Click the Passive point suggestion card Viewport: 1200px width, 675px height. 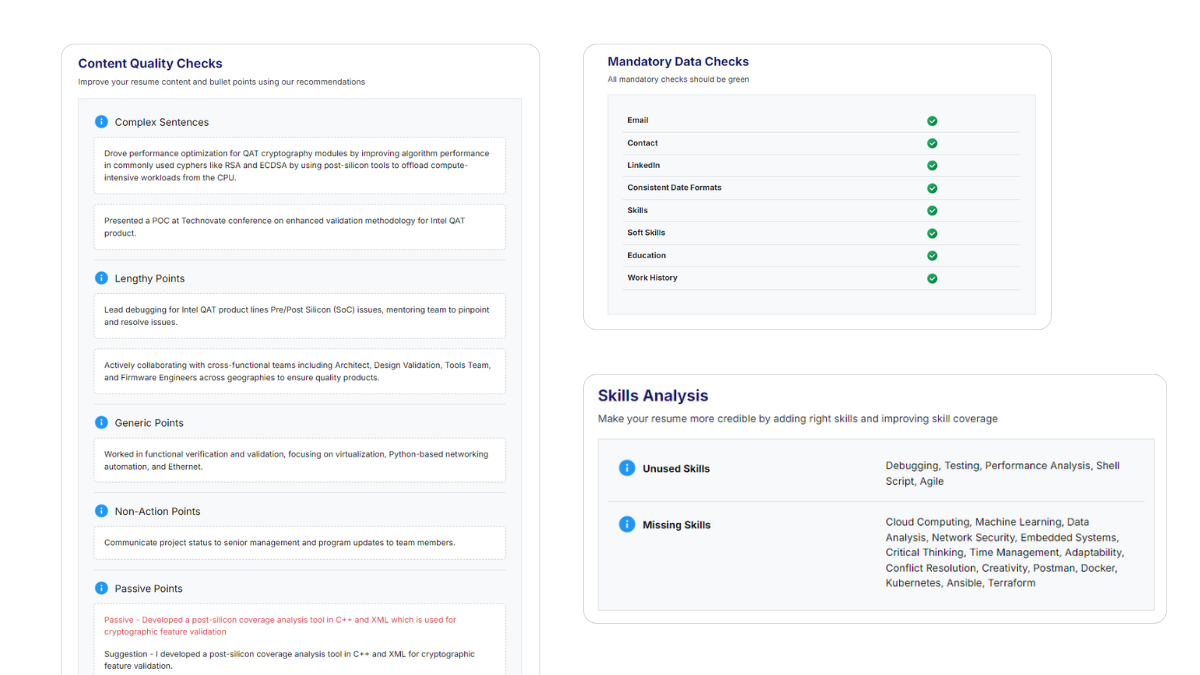[x=299, y=641]
